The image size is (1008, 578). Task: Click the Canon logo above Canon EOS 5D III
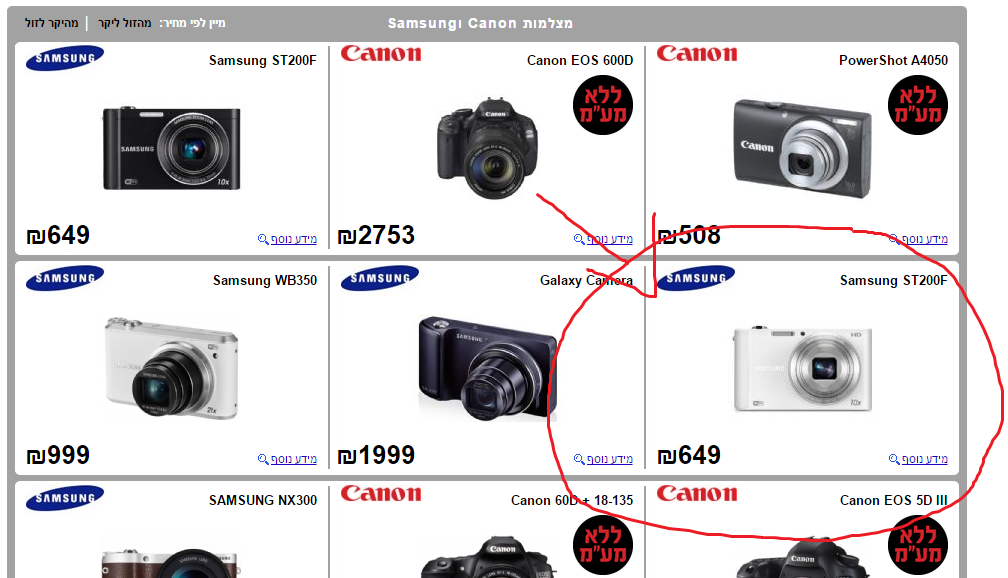(696, 493)
